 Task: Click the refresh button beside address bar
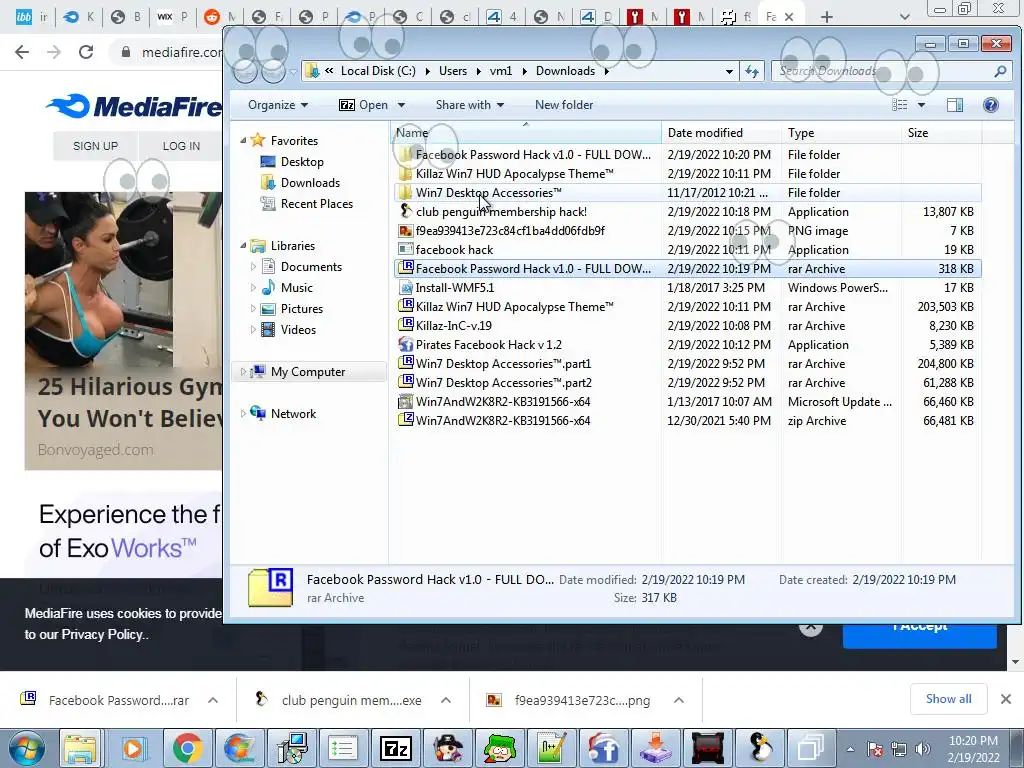pyautogui.click(x=752, y=71)
